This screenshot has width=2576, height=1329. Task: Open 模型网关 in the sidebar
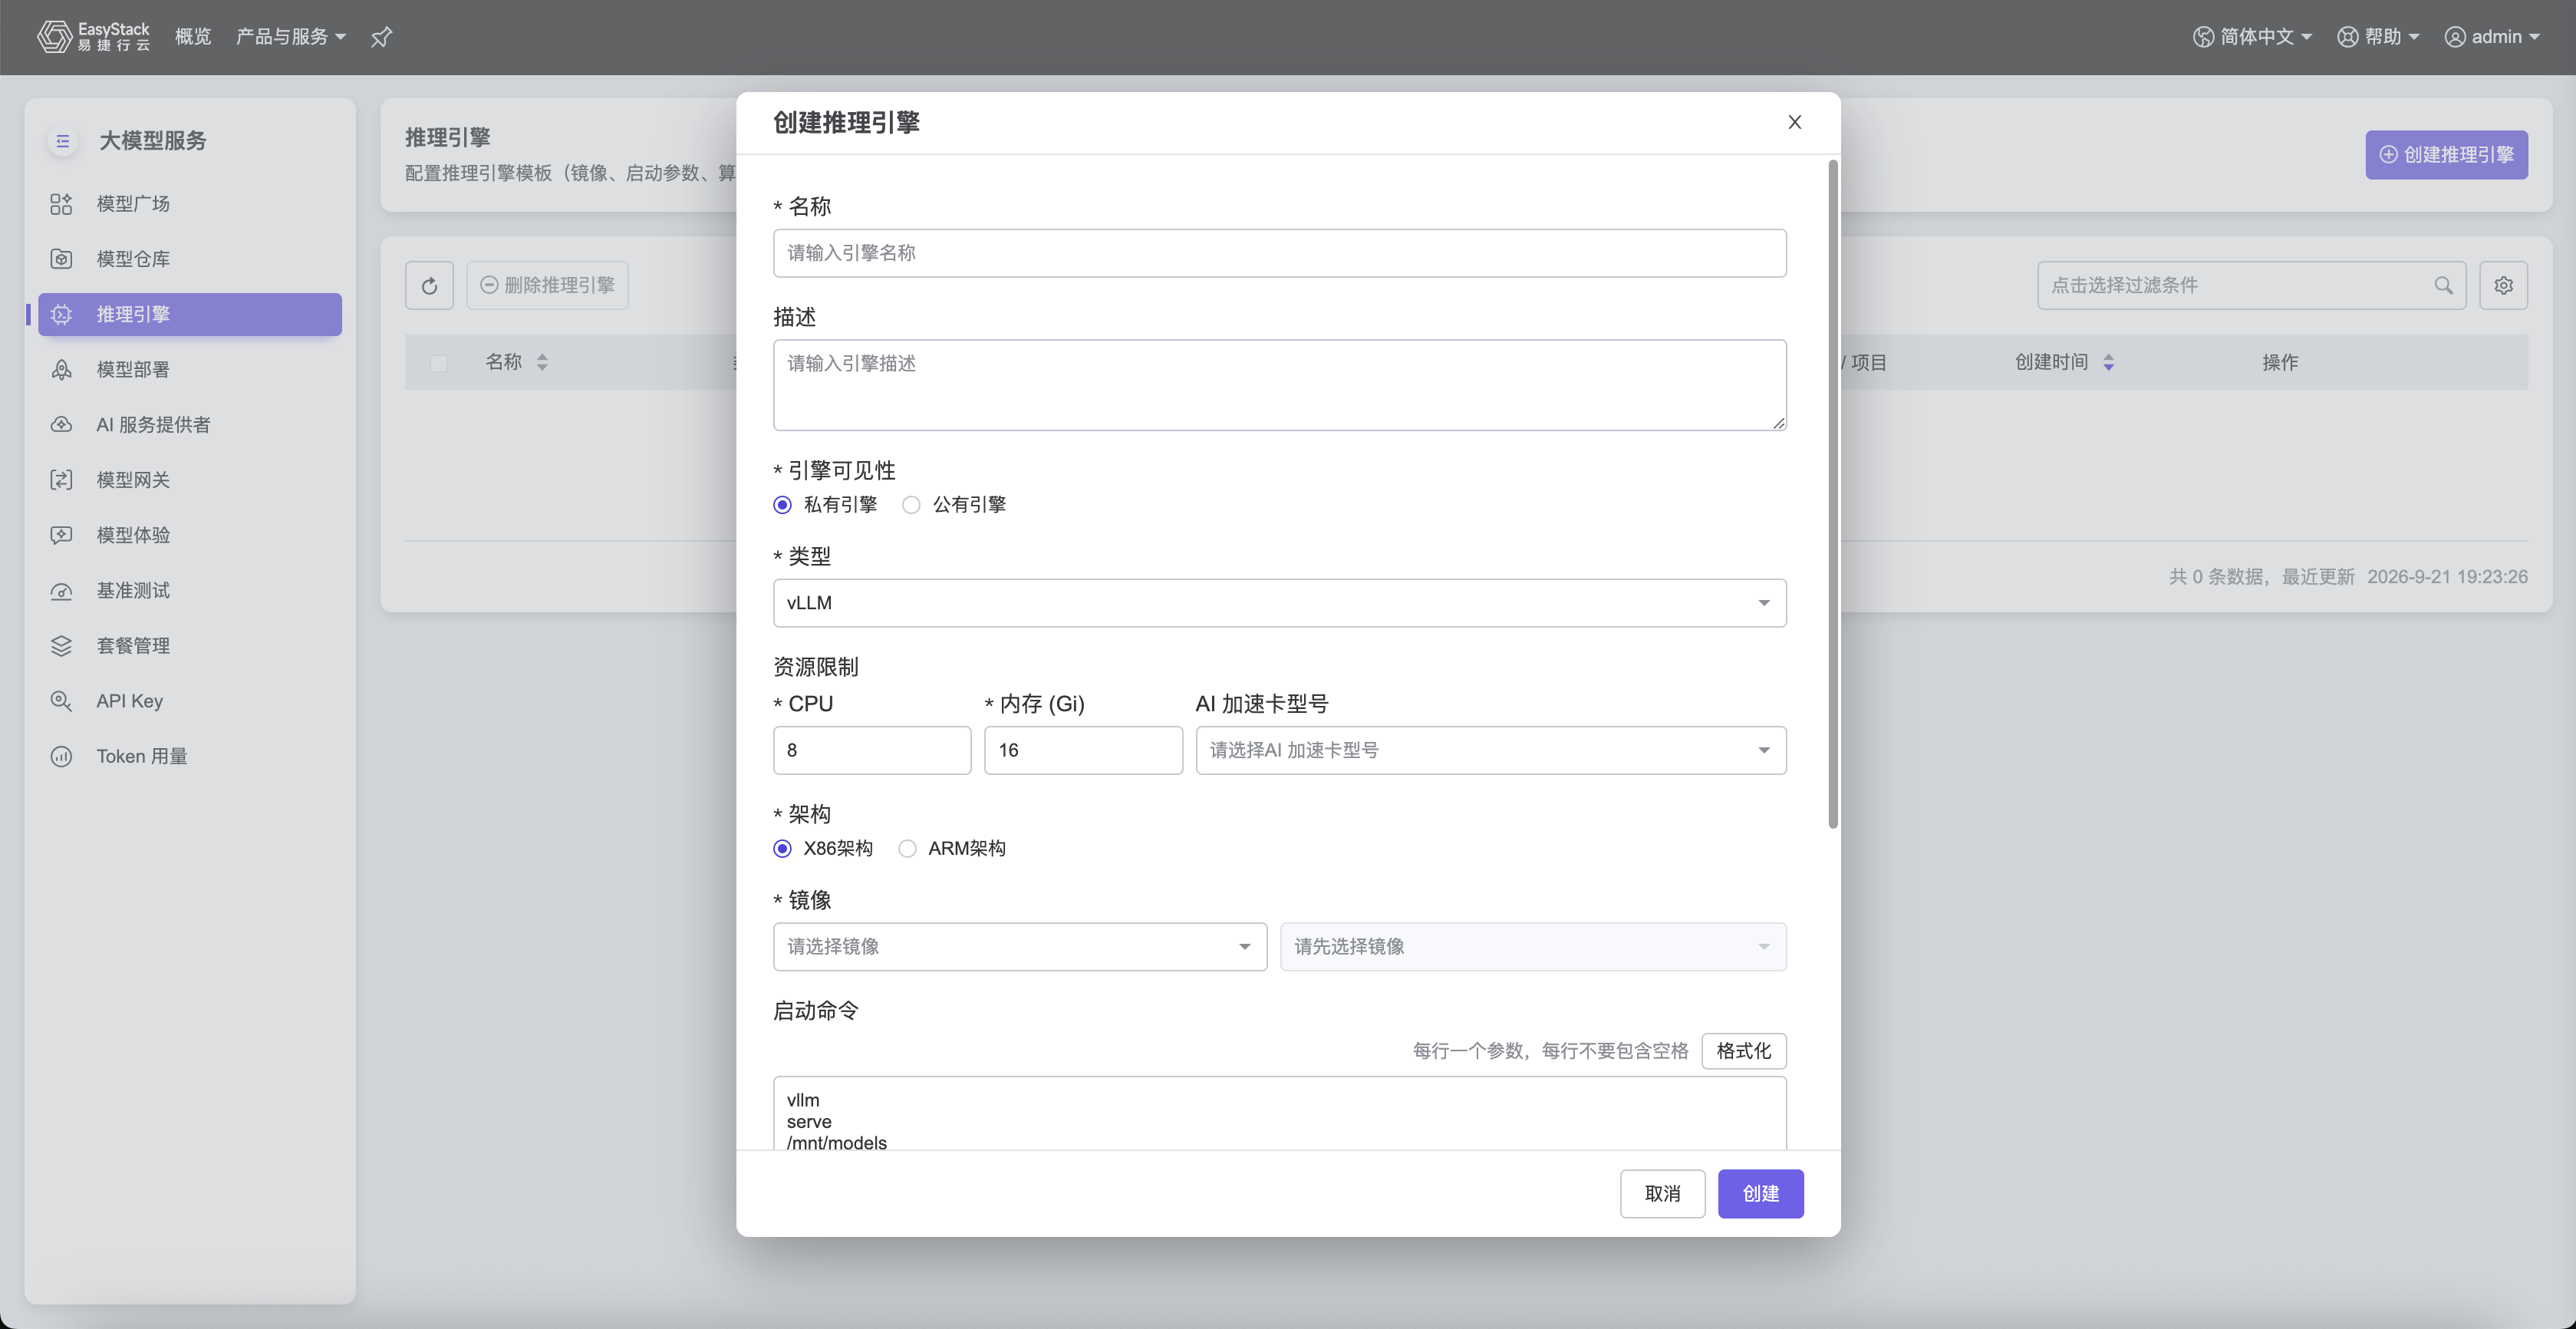(190, 480)
